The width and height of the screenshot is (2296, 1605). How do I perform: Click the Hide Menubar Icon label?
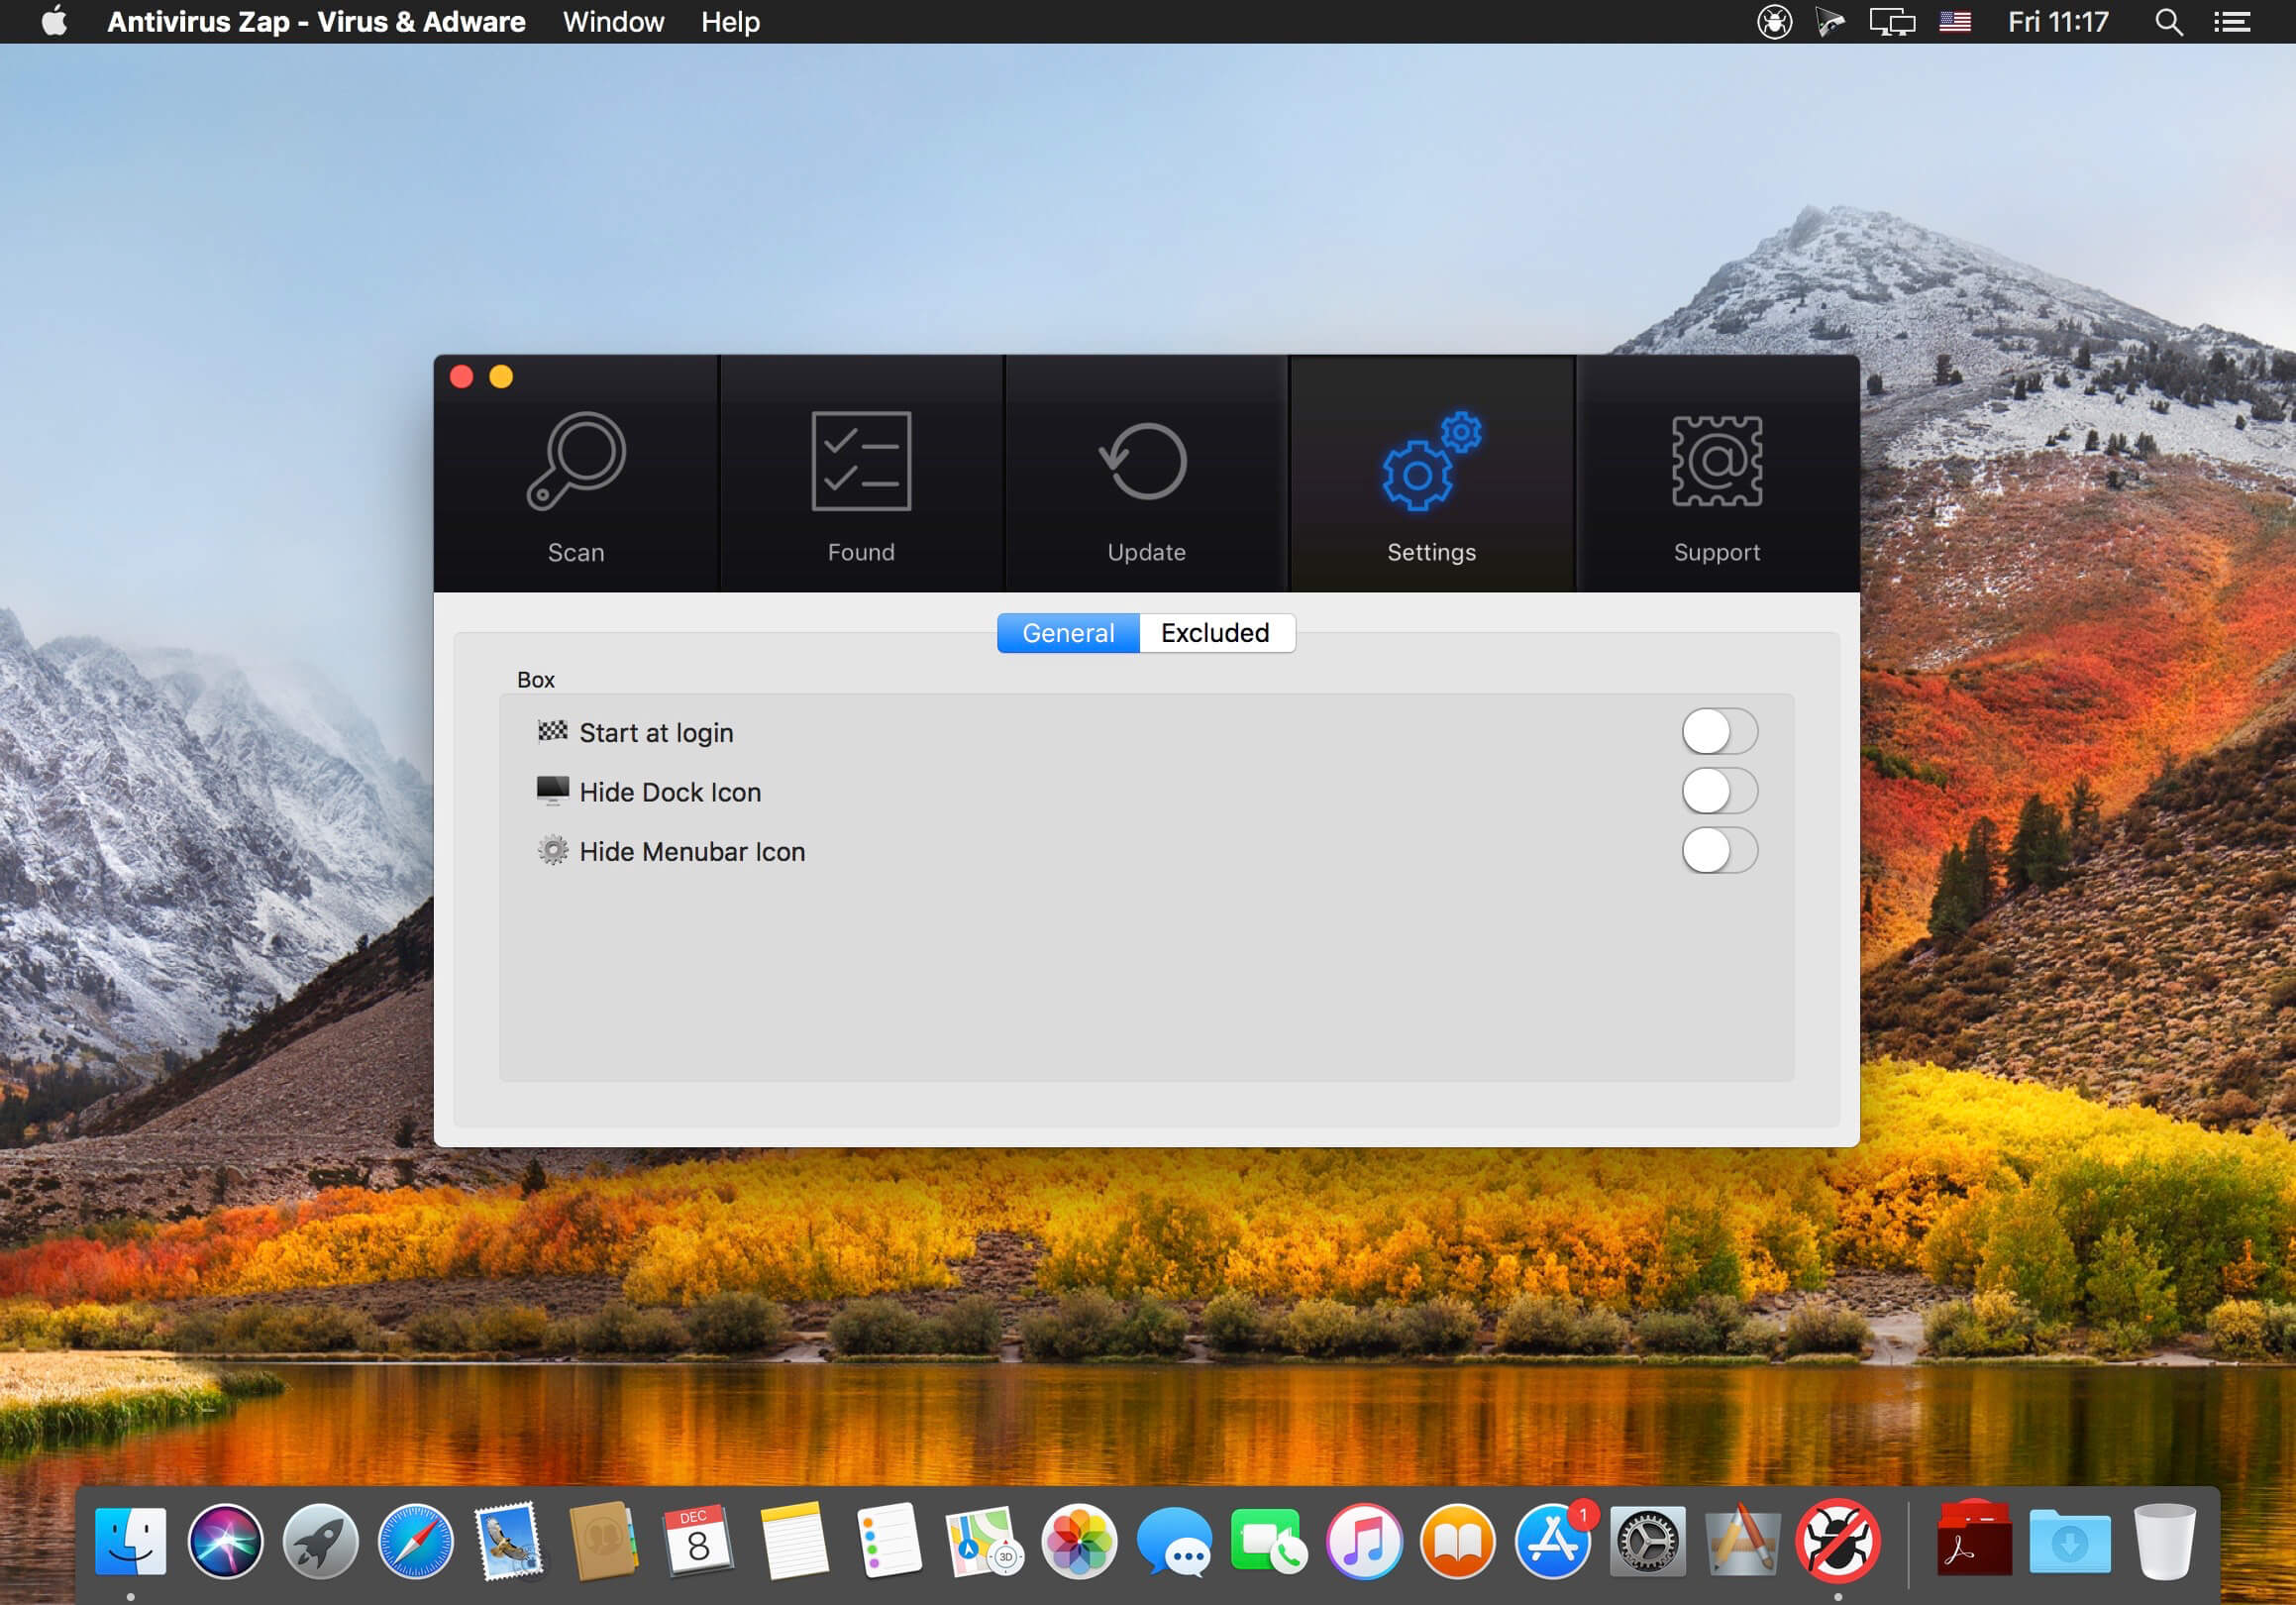coord(692,851)
